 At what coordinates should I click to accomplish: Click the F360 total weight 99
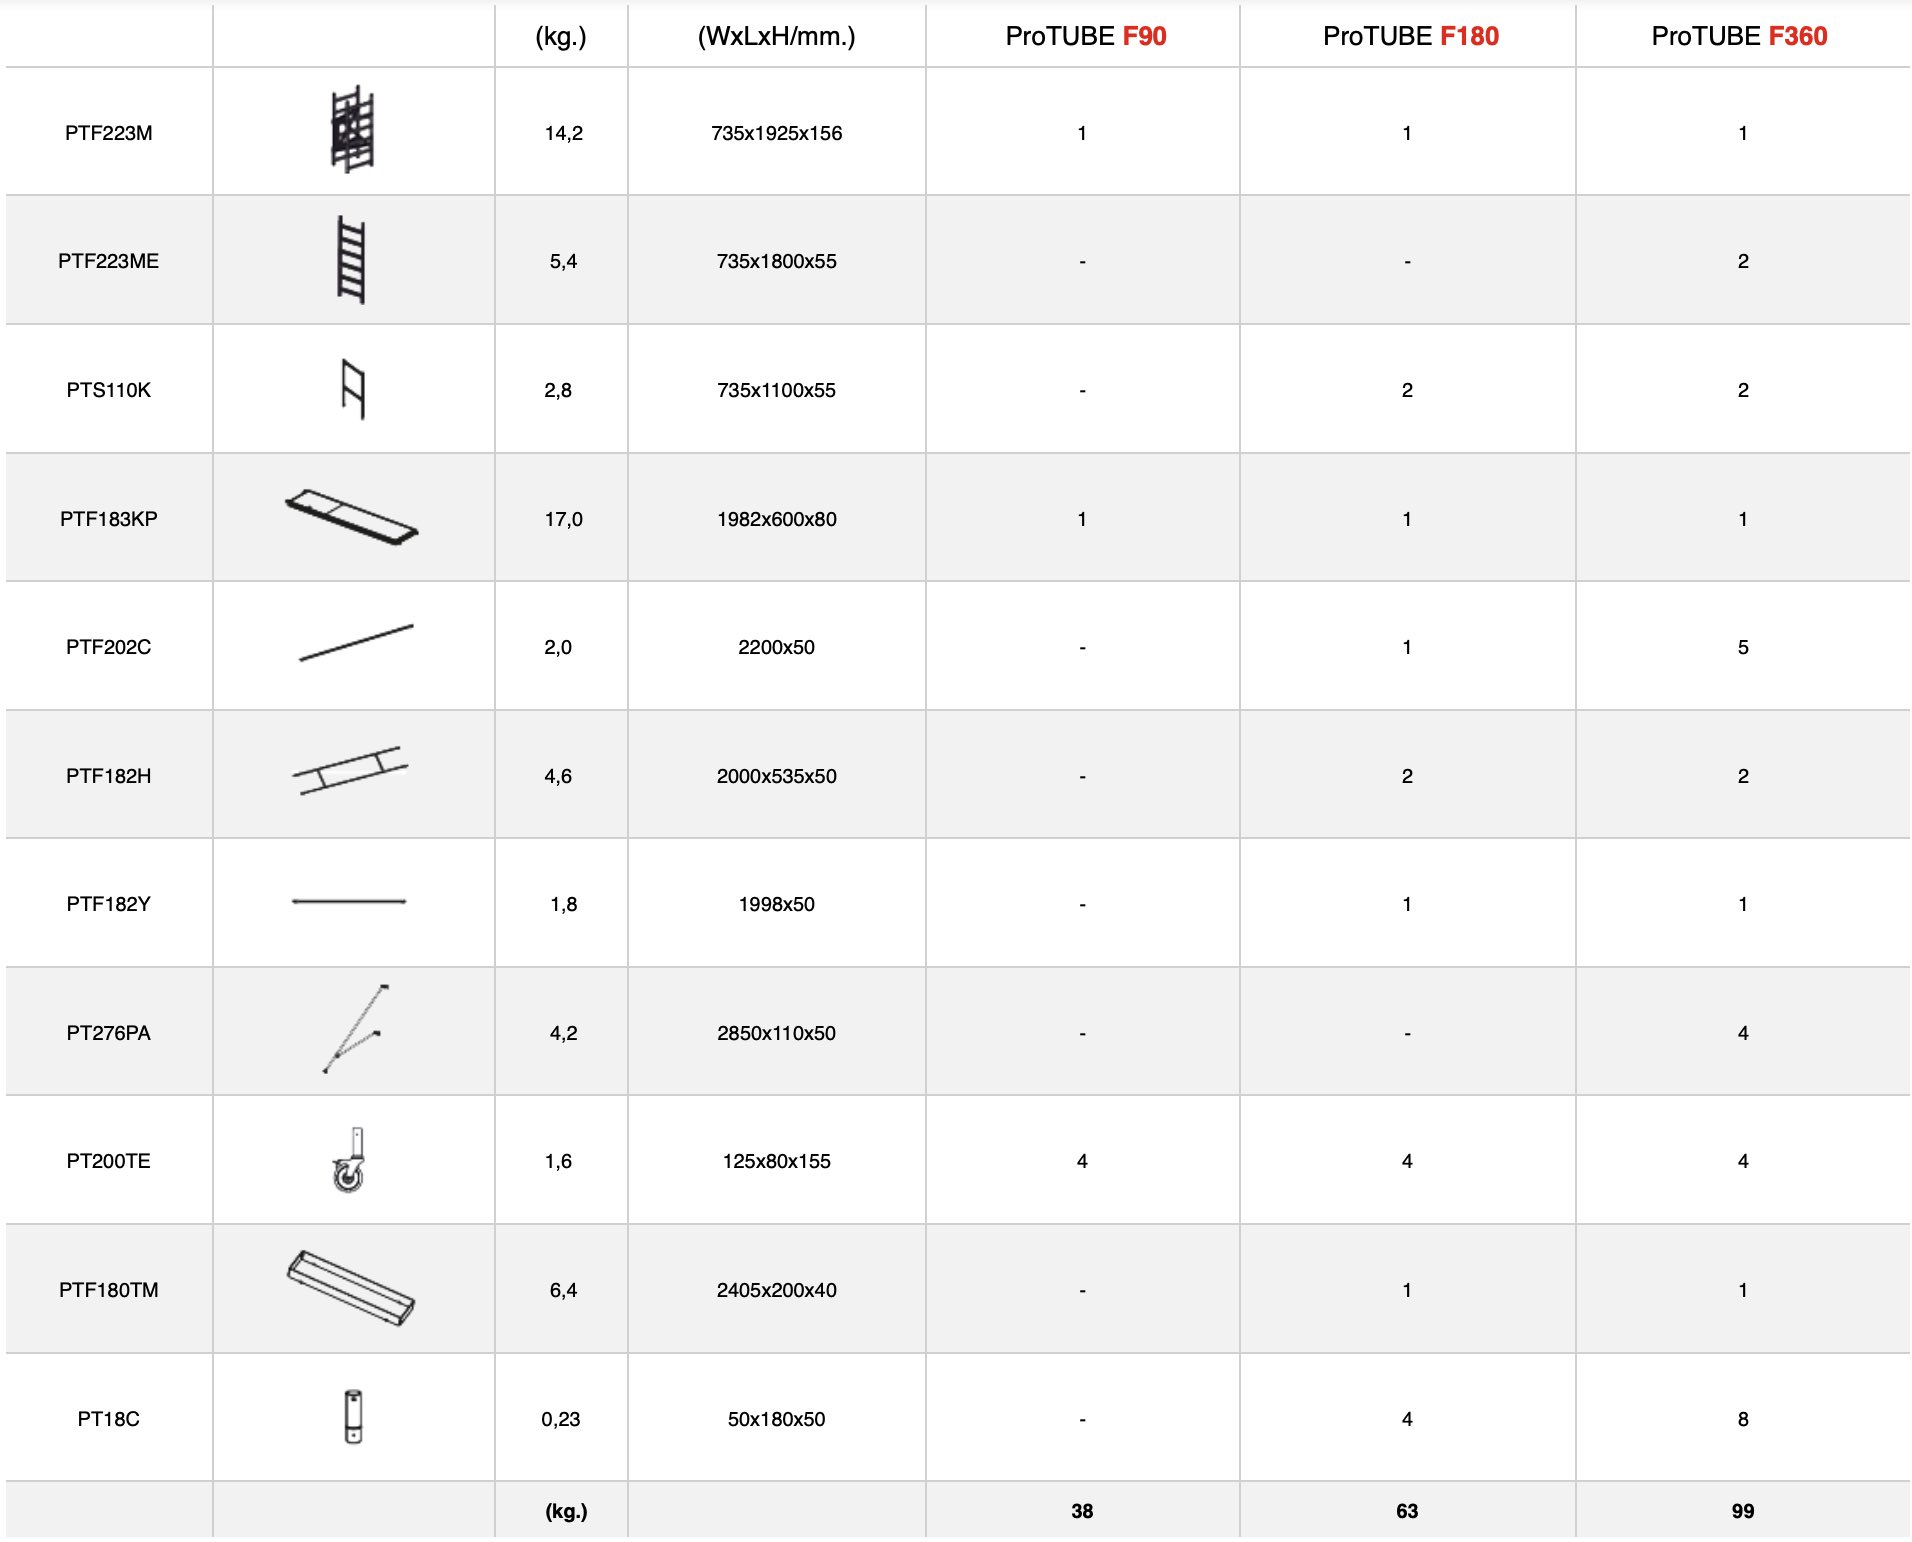point(1742,1511)
